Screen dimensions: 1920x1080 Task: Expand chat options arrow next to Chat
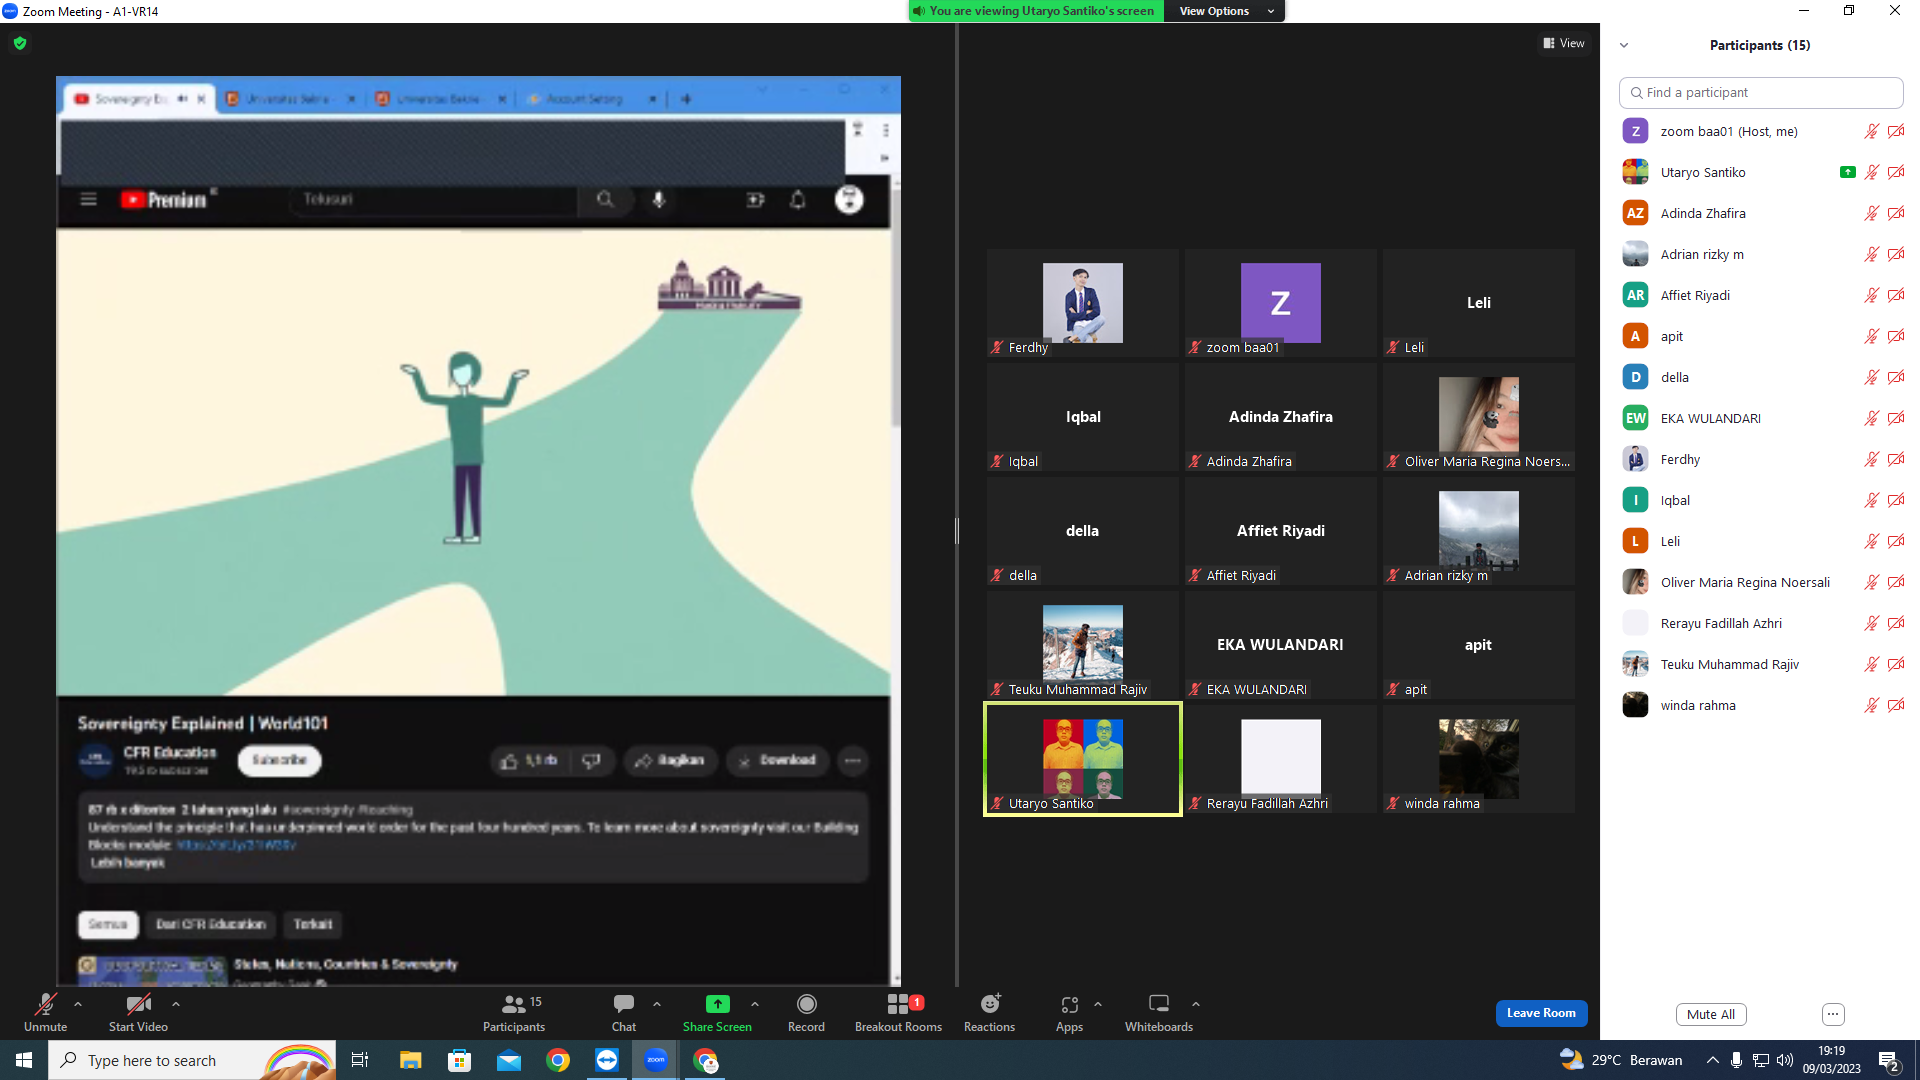coord(657,1004)
